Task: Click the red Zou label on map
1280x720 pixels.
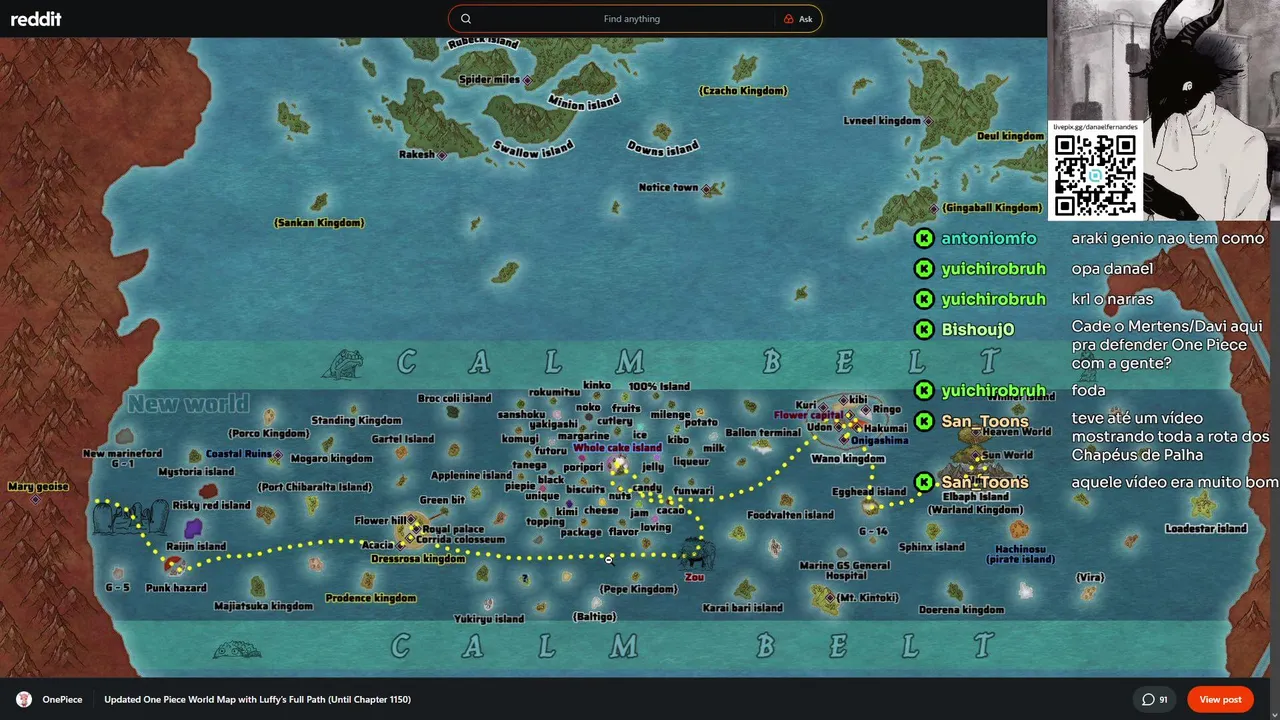Action: click(x=694, y=577)
